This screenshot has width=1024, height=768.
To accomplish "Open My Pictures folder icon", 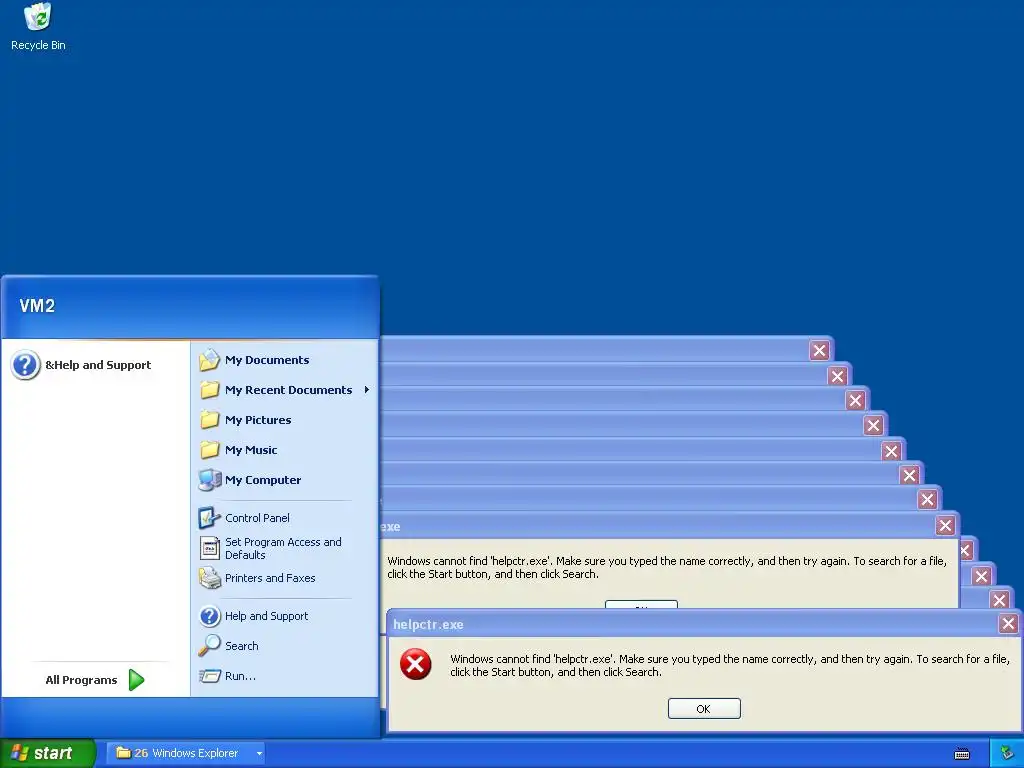I will 210,420.
